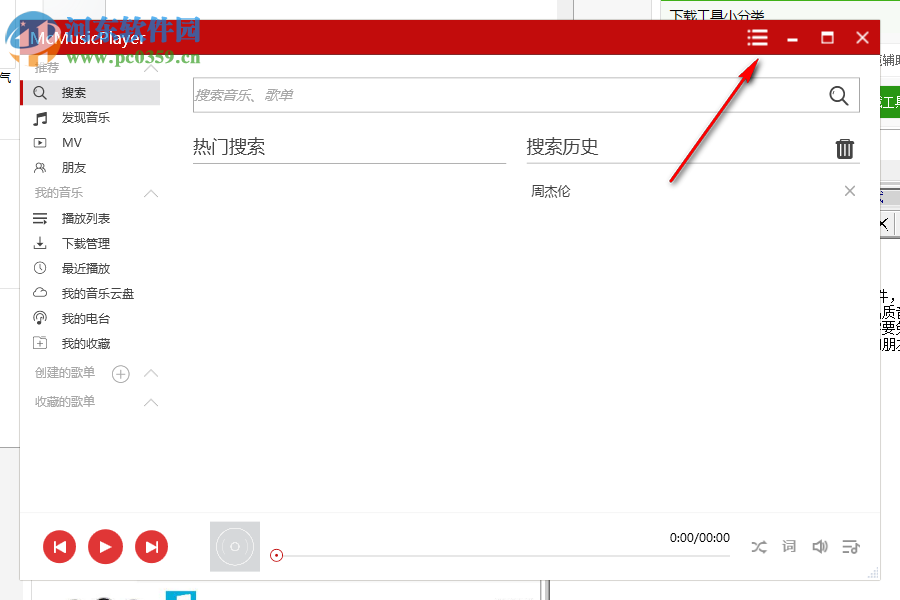Toggle shuffle playback mode
The image size is (900, 600).
click(759, 547)
